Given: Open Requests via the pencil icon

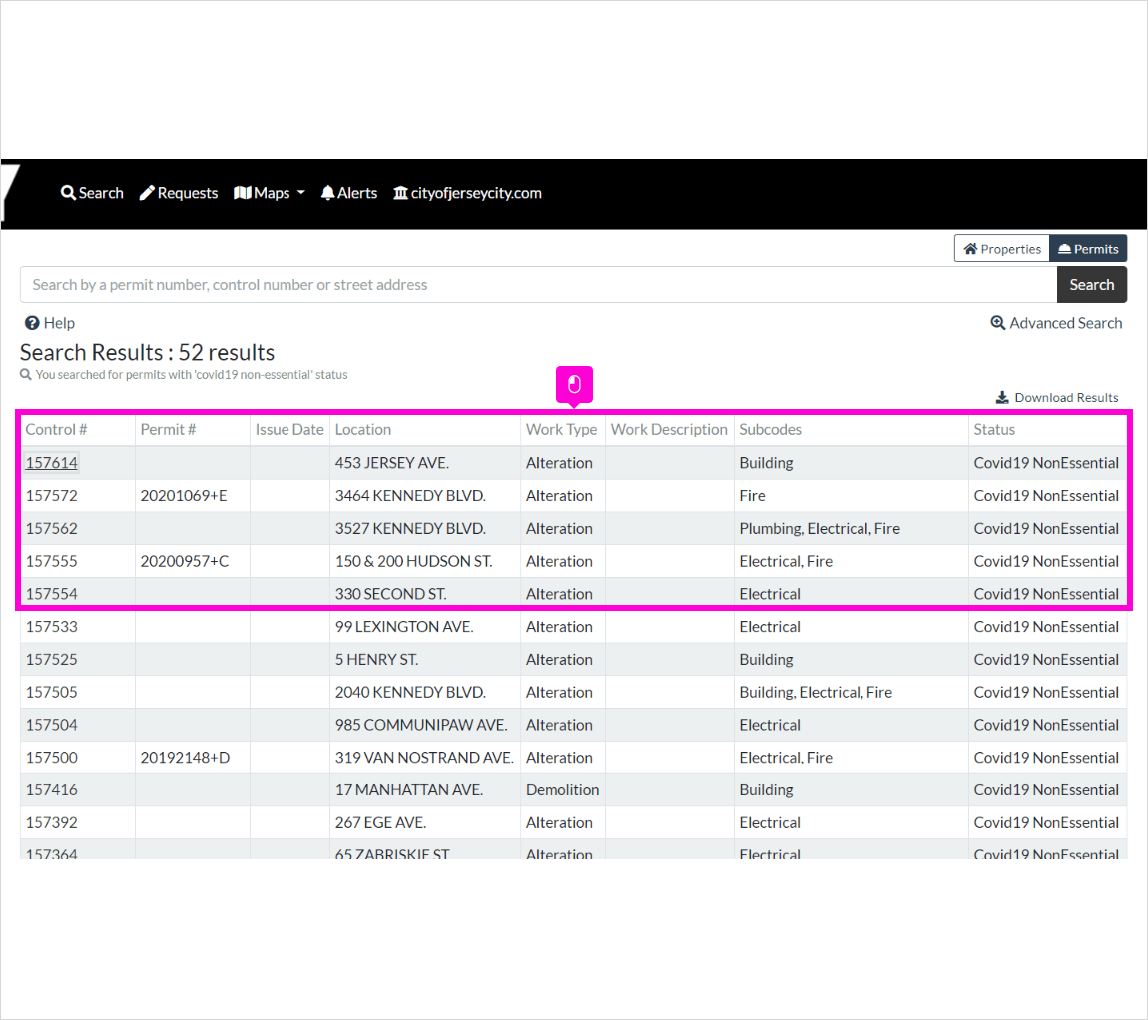Looking at the screenshot, I should (147, 193).
